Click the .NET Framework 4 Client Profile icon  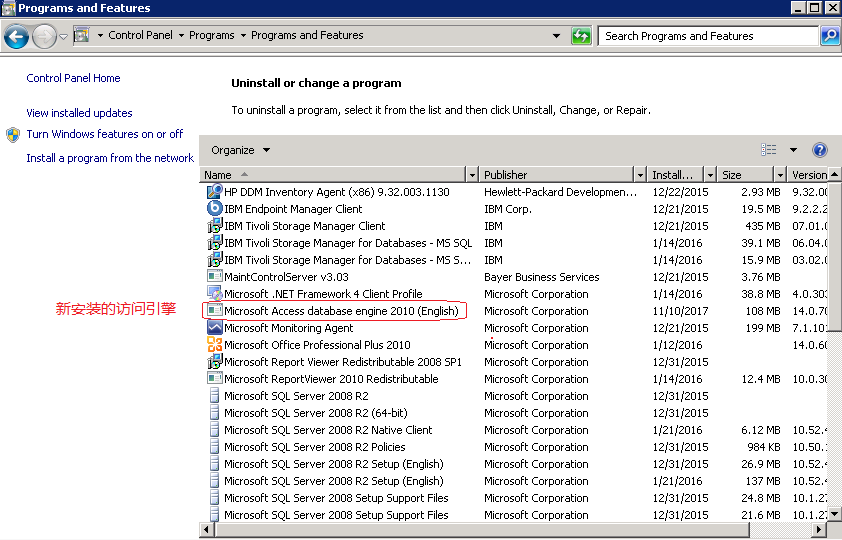point(215,294)
